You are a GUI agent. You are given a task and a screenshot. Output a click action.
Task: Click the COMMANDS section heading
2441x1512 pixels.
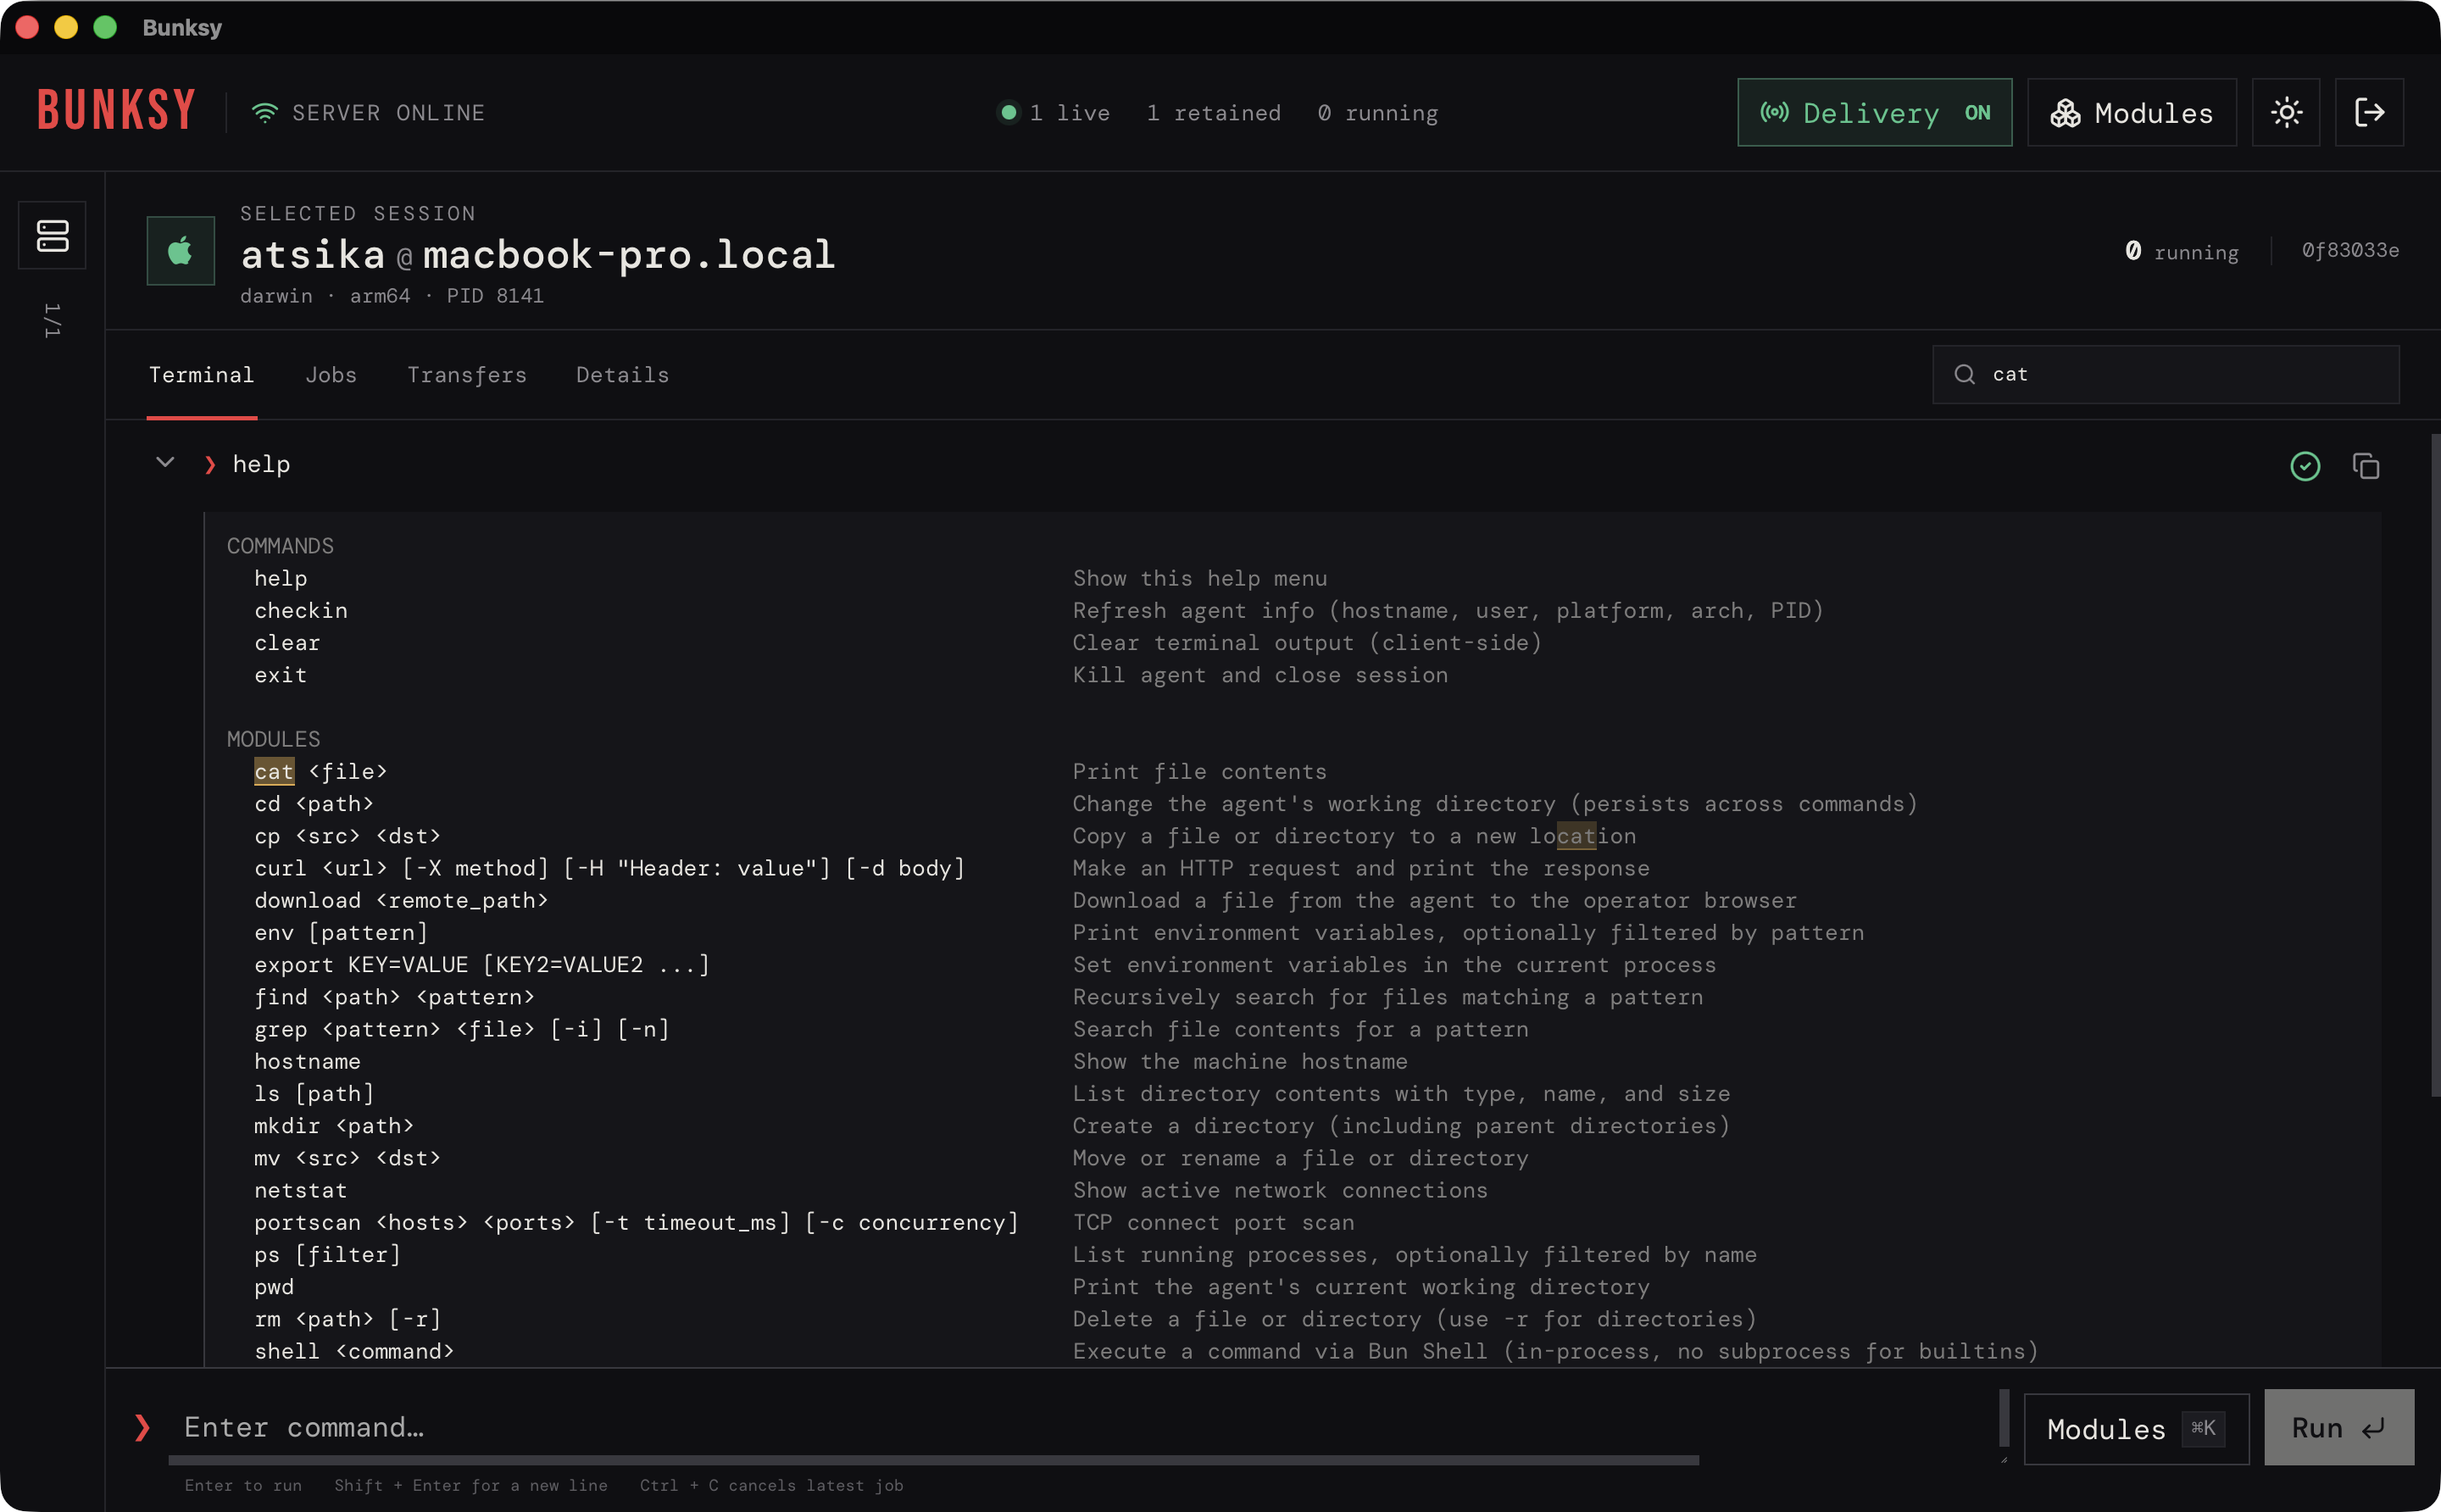tap(280, 546)
